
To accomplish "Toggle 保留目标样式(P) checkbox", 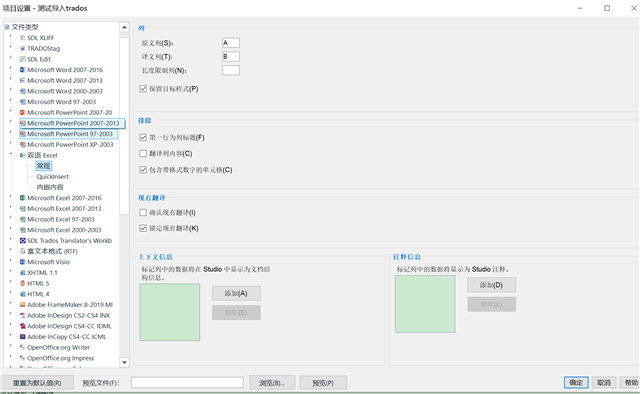I will pos(143,89).
